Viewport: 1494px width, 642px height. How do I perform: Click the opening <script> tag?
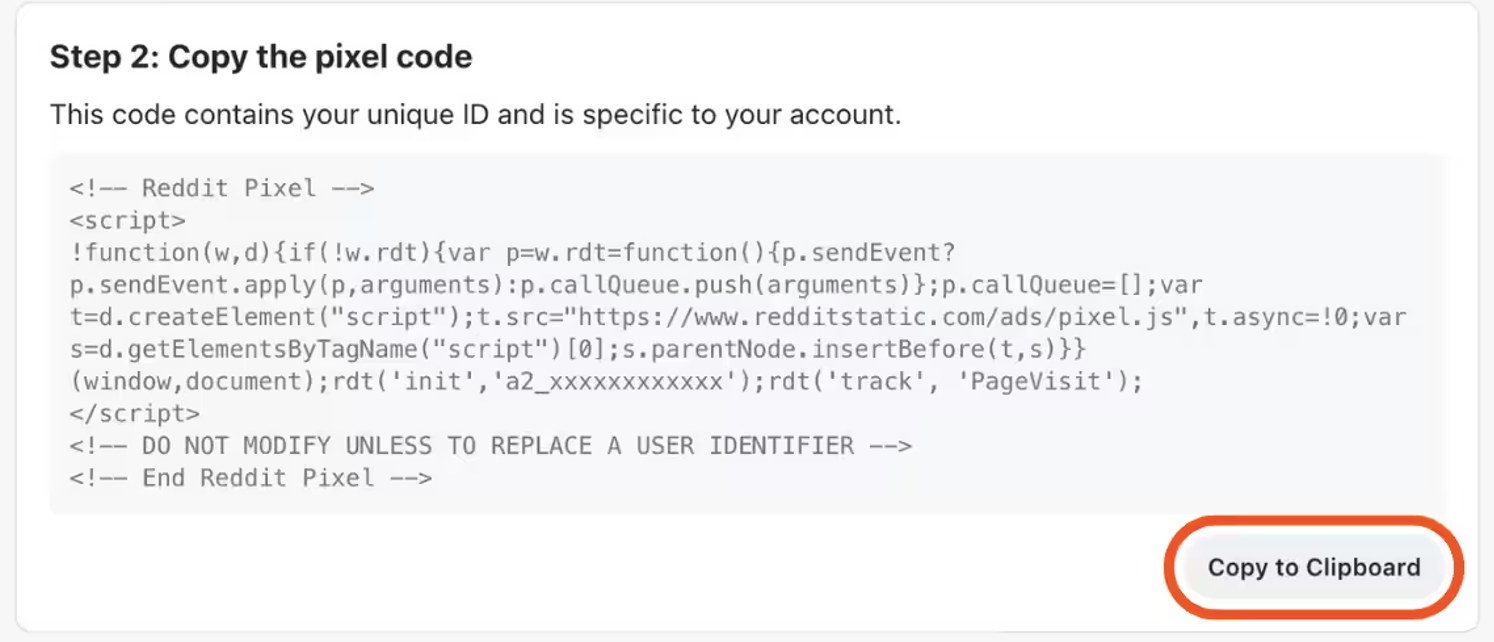coord(127,220)
